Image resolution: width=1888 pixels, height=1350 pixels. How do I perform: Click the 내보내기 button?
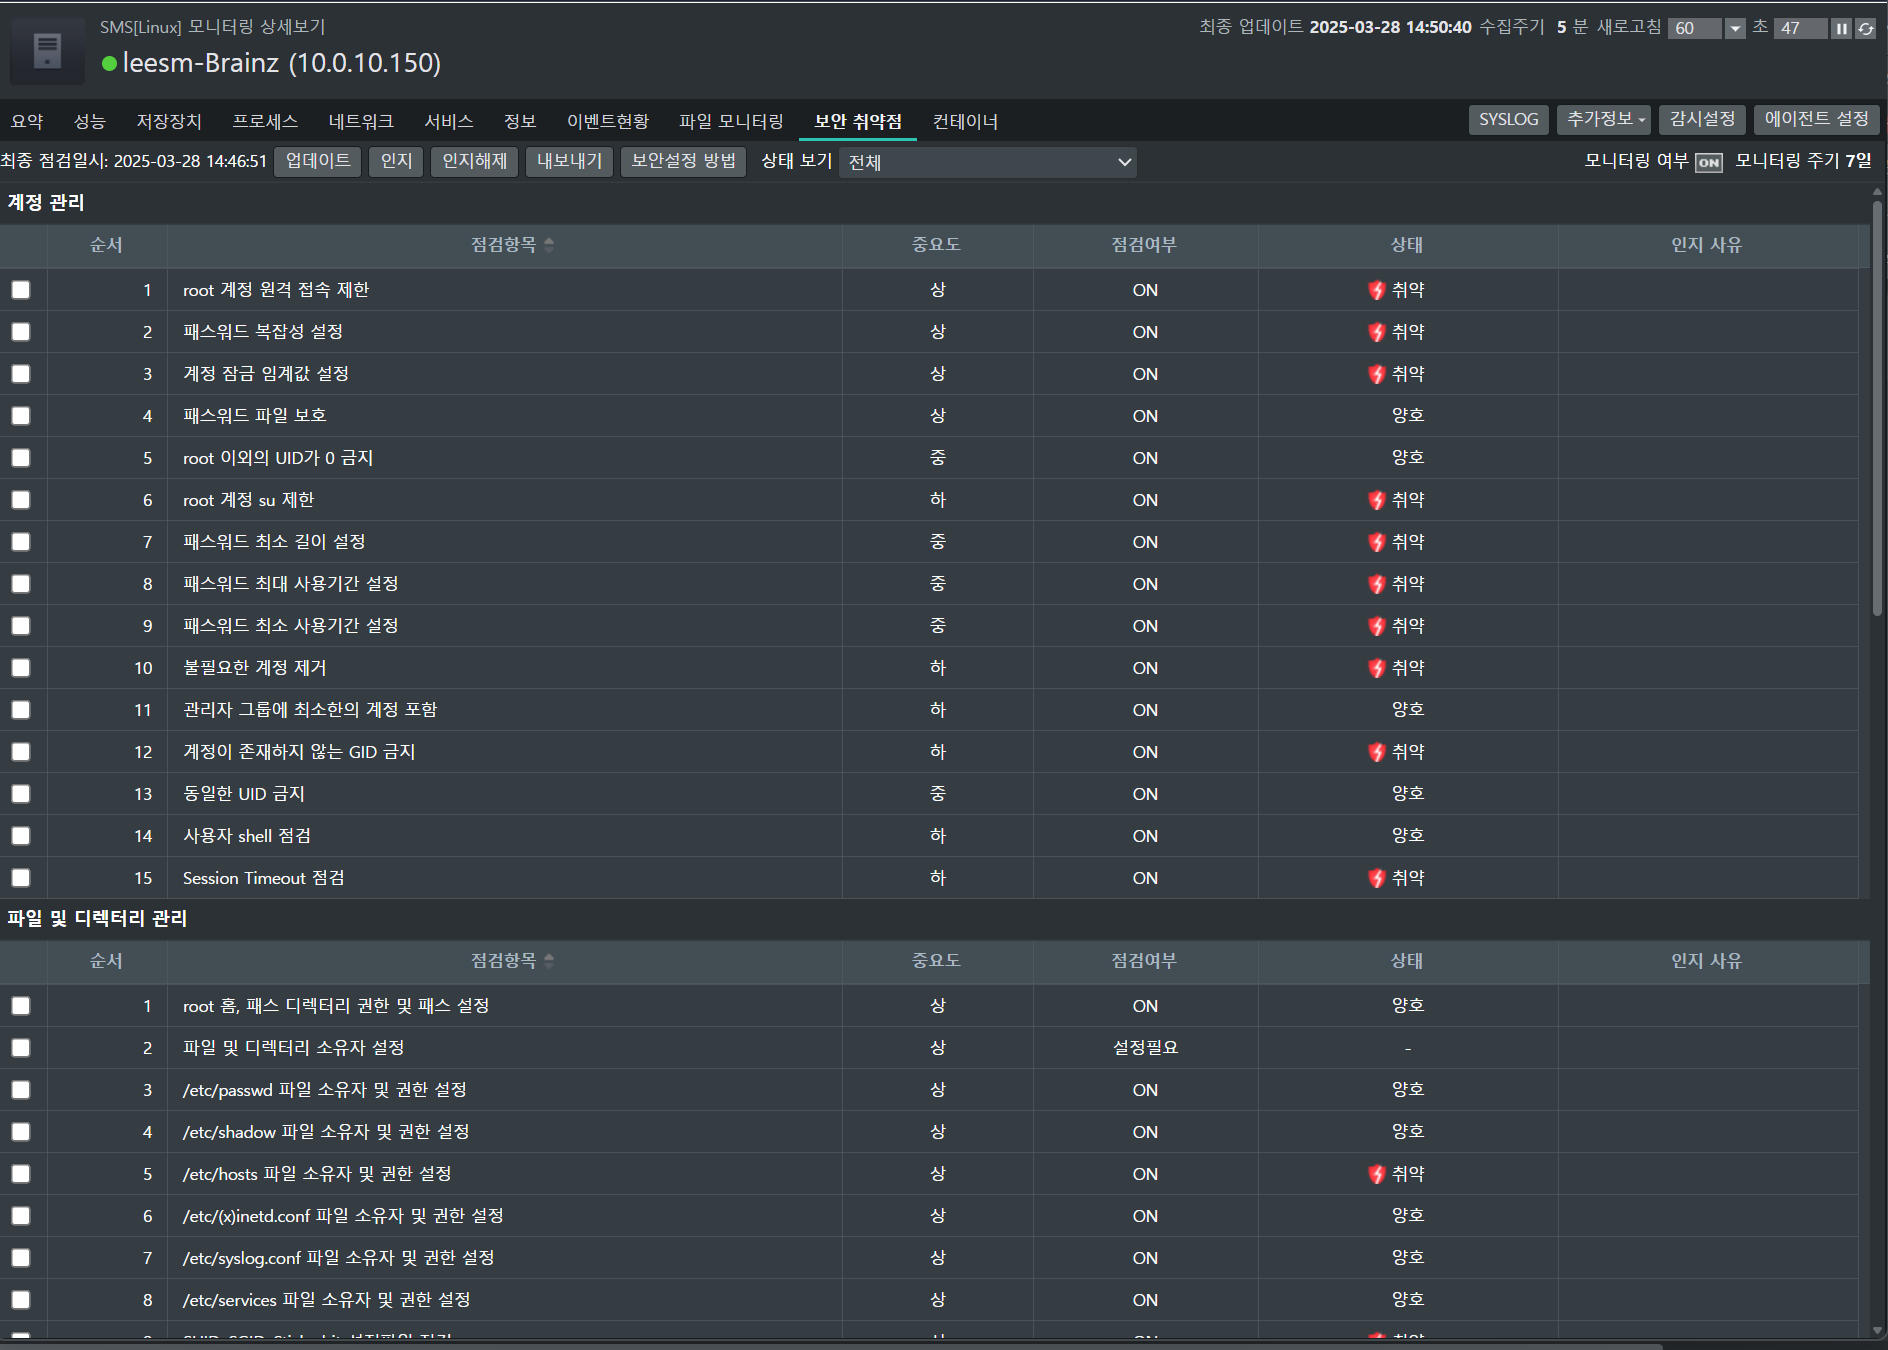click(569, 161)
